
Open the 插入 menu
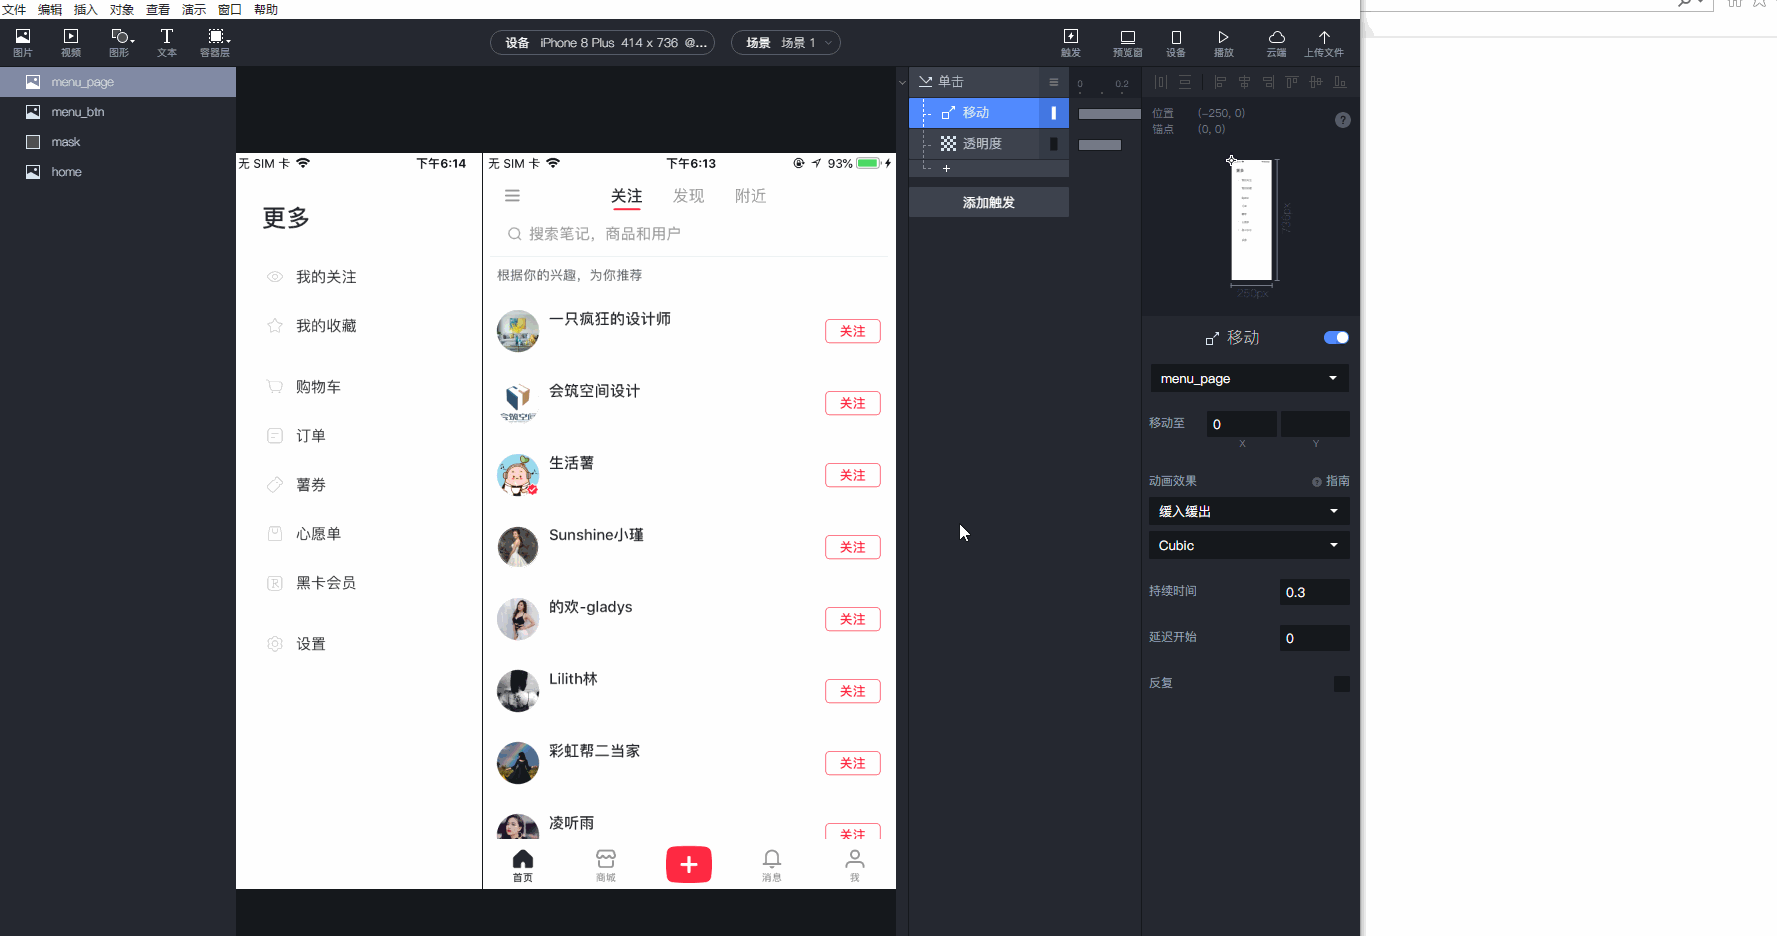pos(86,10)
